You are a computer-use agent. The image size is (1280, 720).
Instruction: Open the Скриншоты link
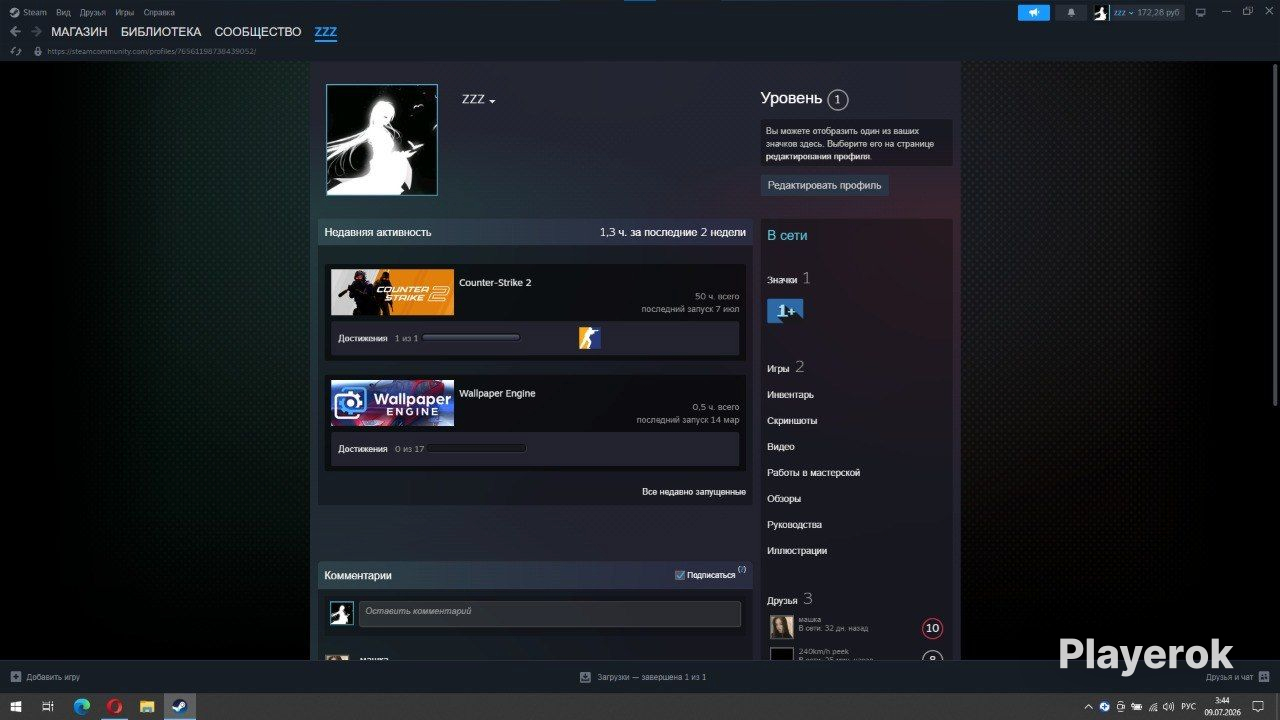[792, 421]
